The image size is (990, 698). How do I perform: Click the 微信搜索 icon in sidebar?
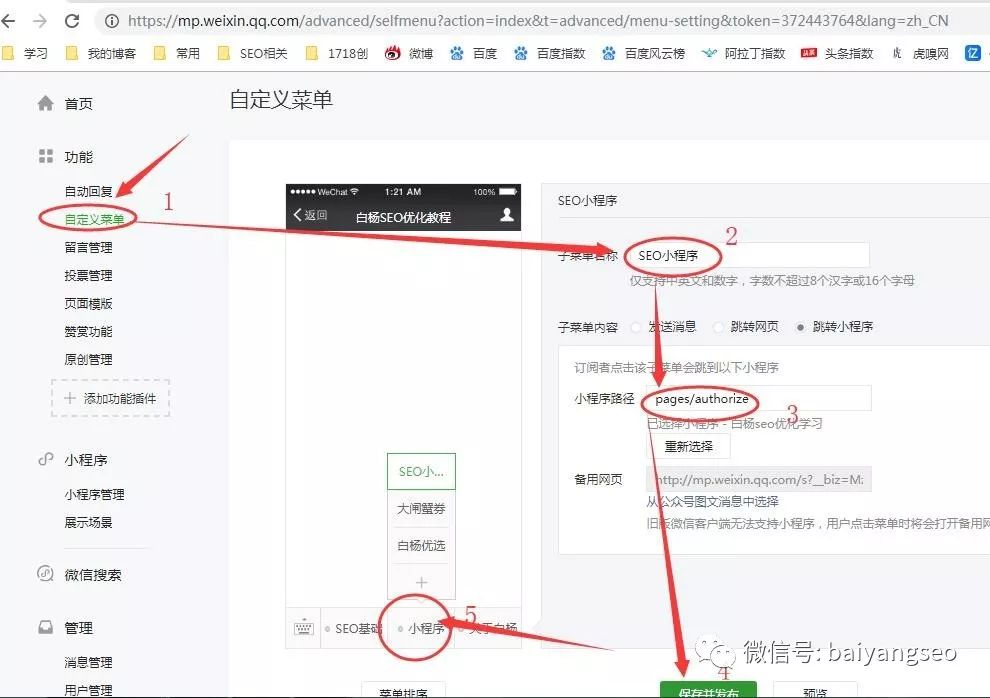44,573
